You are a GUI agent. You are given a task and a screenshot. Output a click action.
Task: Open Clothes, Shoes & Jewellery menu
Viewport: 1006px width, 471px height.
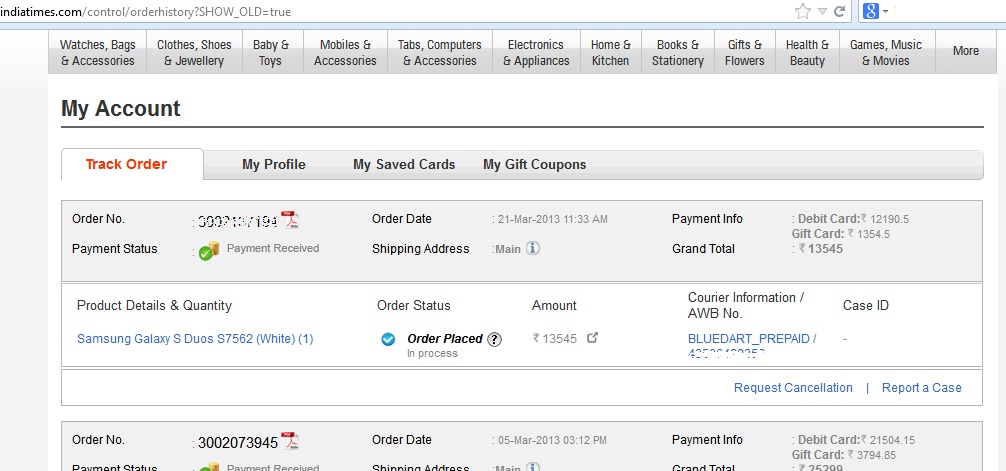(x=194, y=53)
